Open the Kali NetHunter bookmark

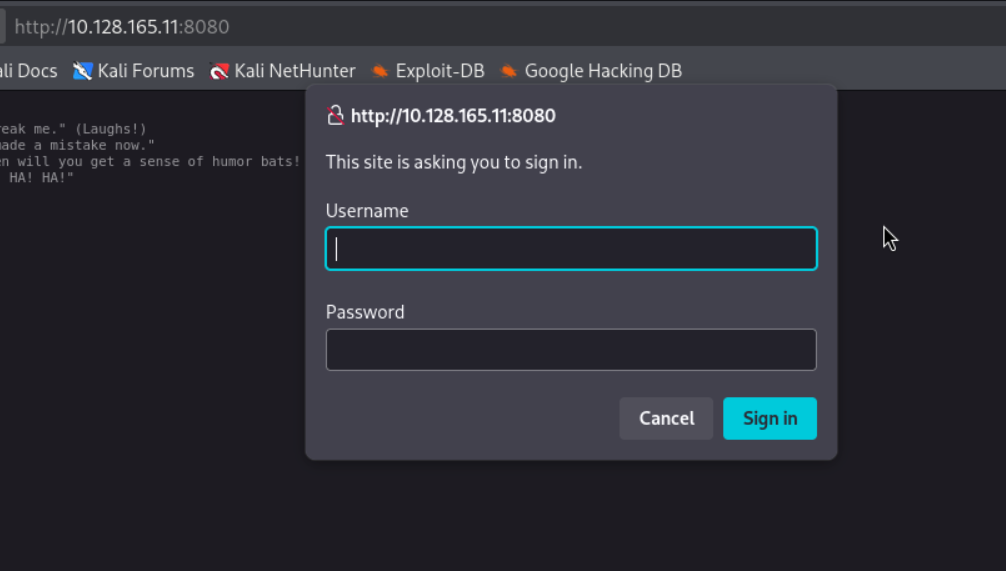click(x=282, y=71)
